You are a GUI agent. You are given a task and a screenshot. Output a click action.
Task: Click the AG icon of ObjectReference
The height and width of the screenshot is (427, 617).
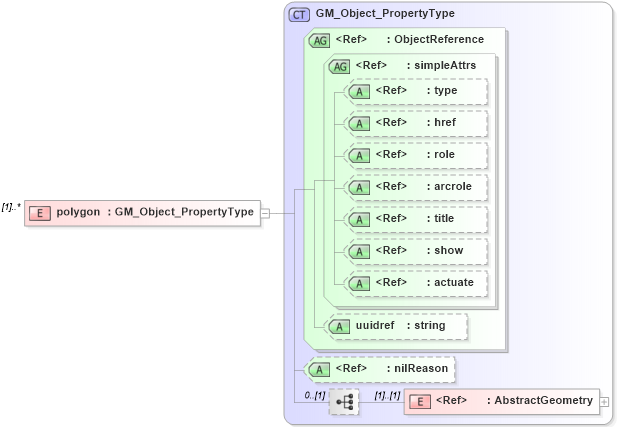point(319,41)
